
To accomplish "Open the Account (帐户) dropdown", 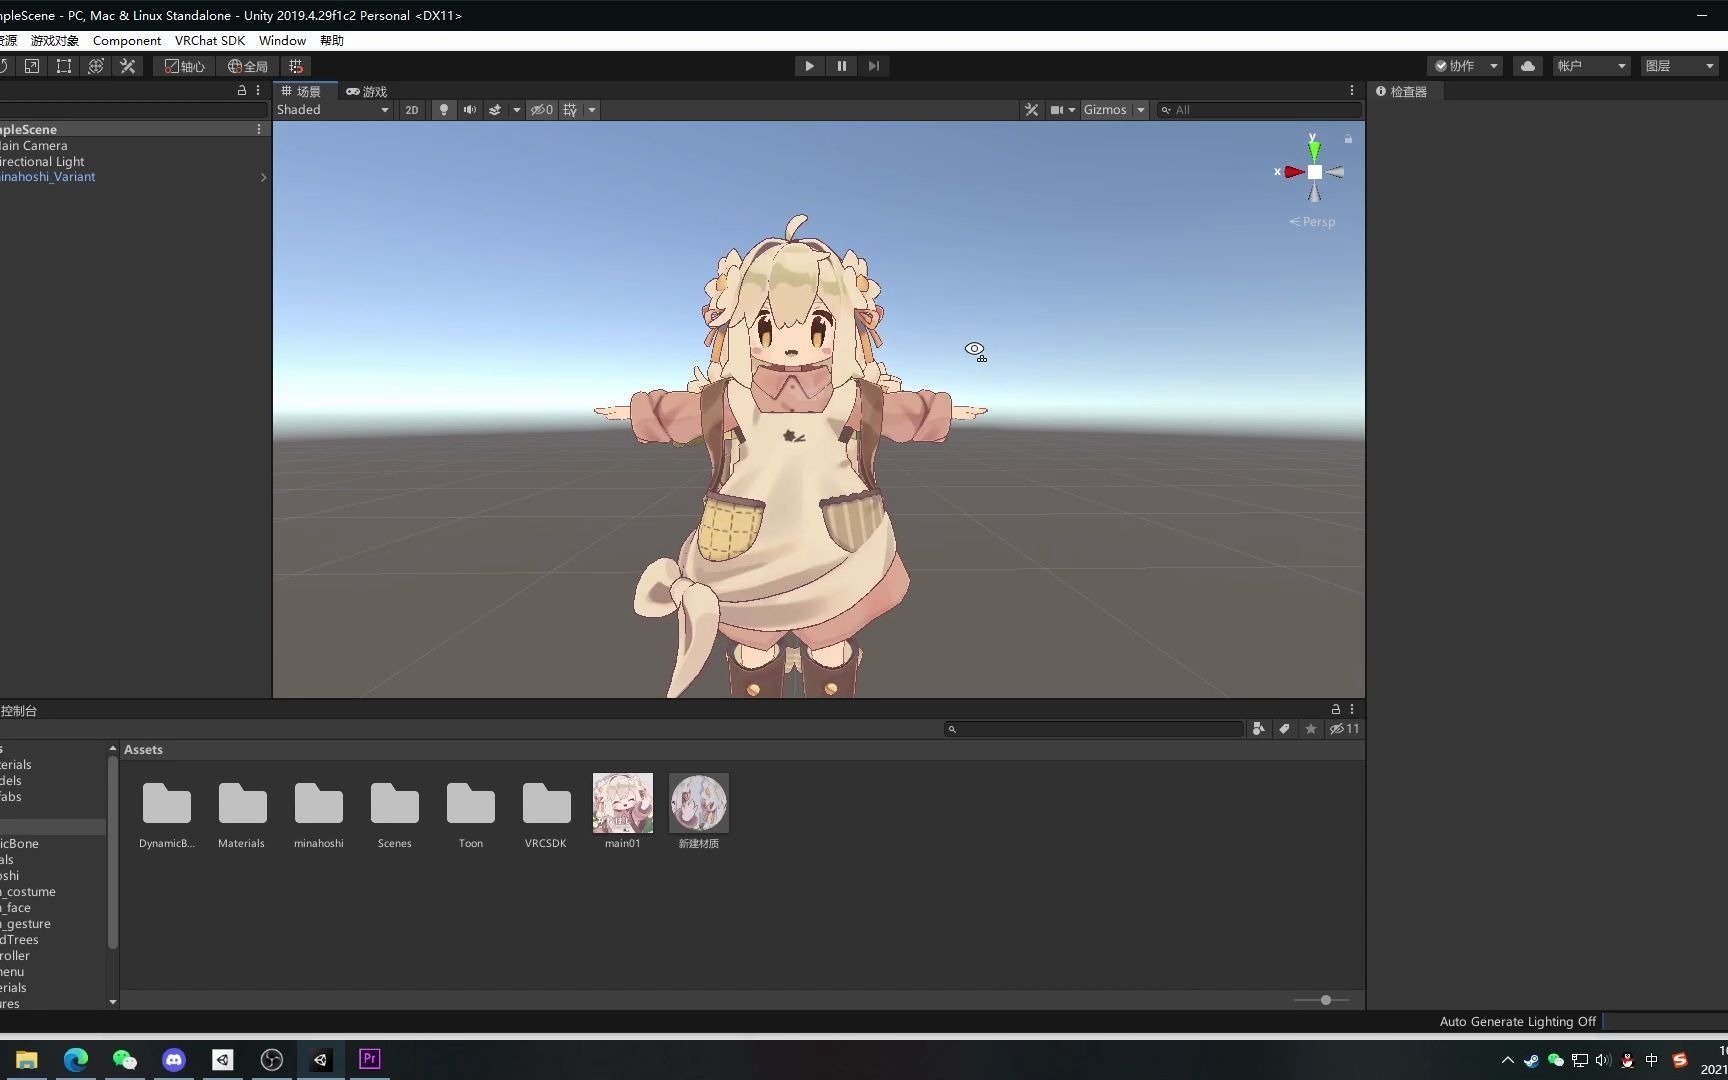I will 1591,66.
